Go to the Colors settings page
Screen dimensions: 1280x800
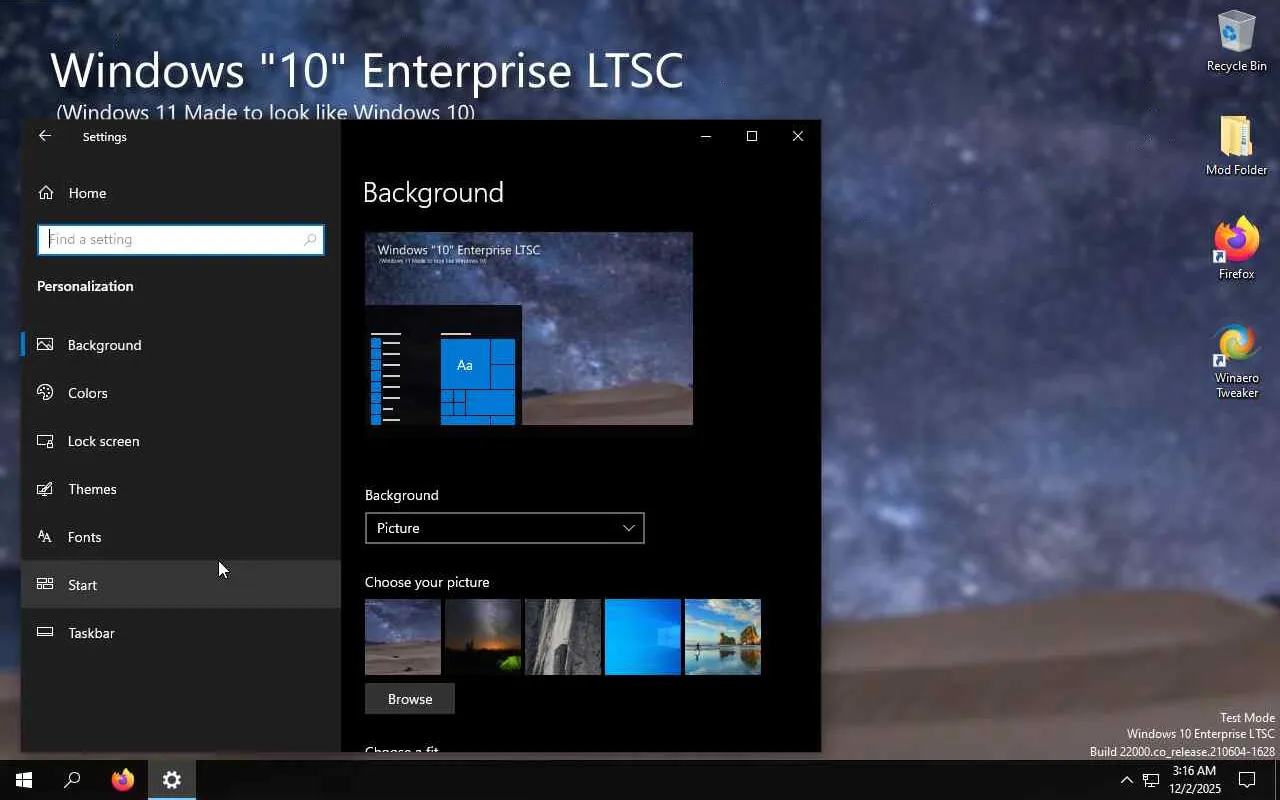tap(181, 393)
